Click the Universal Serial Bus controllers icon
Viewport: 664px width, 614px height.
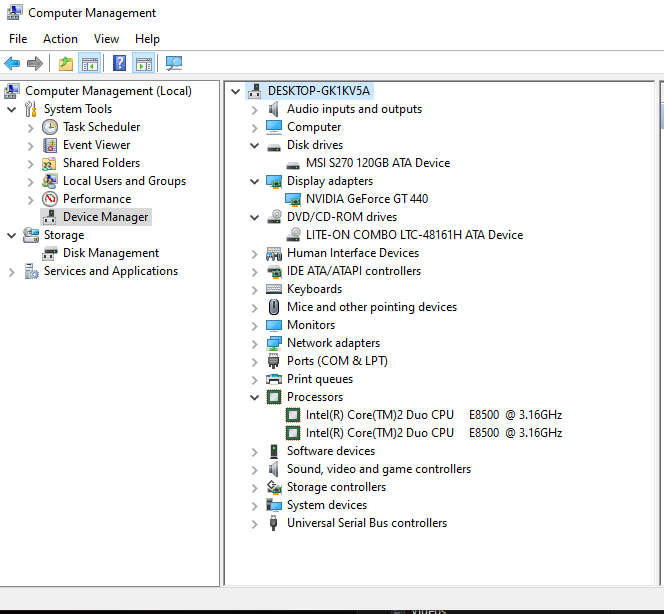point(274,523)
